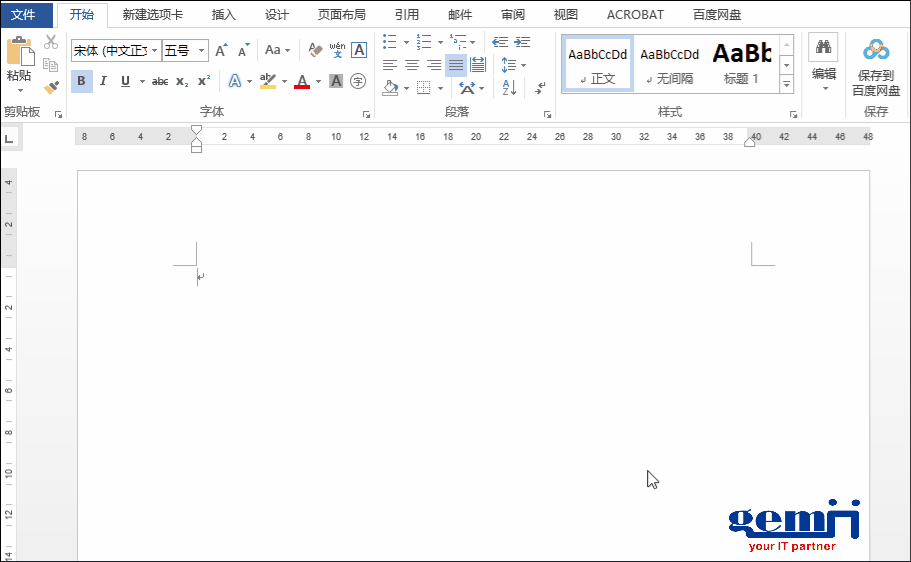
Task: Apply strikethrough with the abc icon
Action: (x=160, y=82)
